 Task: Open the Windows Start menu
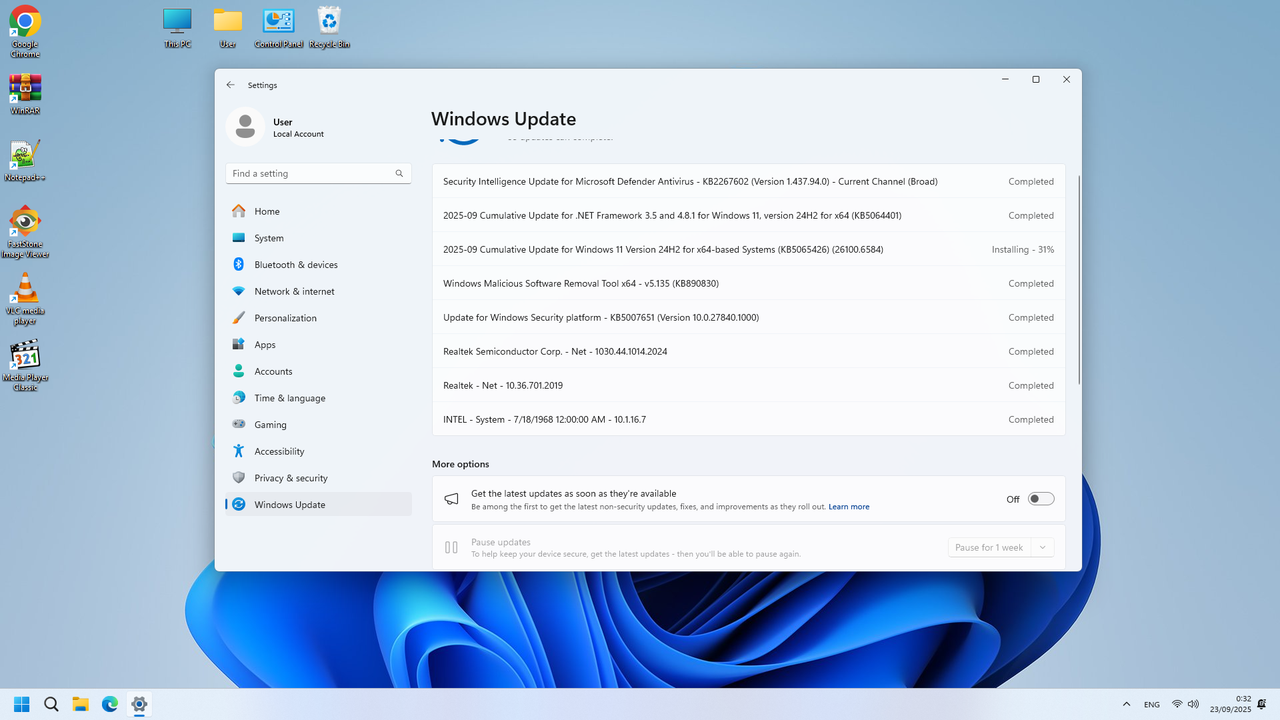[22, 704]
